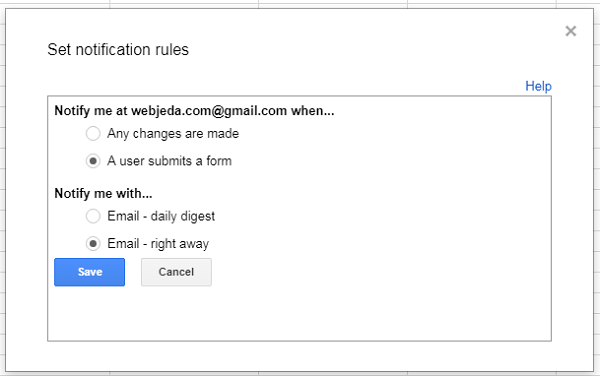Select the 'Email - right away' radio circle
Viewport: 600px width, 376px height.
[93, 244]
